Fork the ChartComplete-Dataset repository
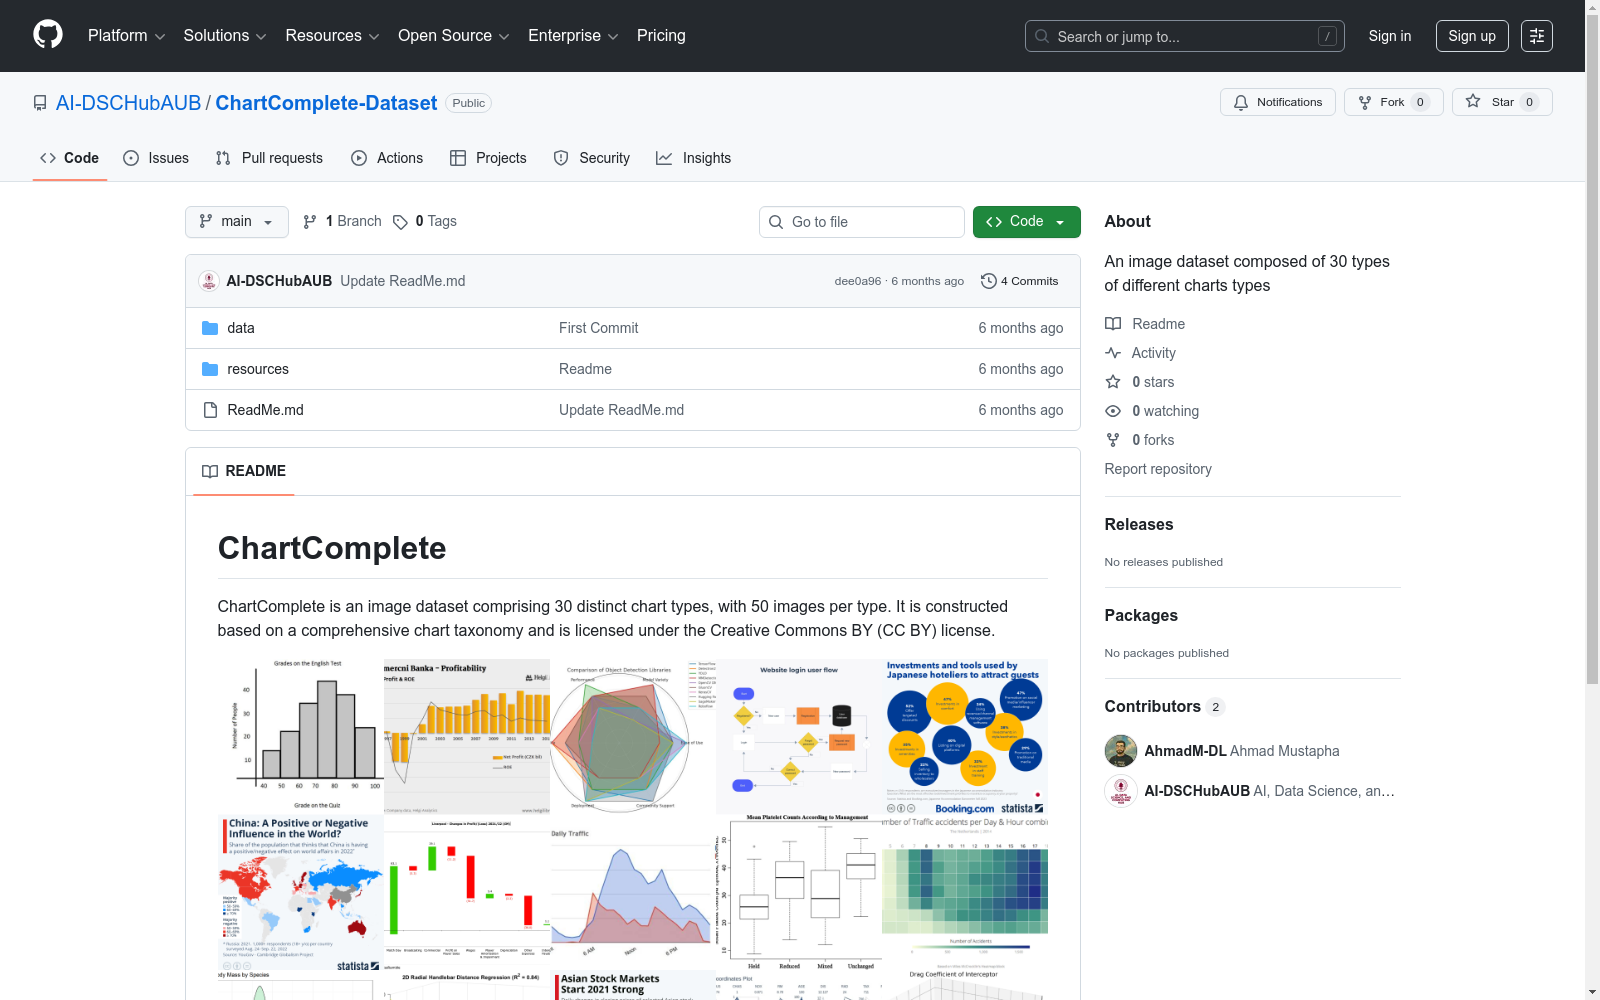1600x1000 pixels. click(1393, 102)
